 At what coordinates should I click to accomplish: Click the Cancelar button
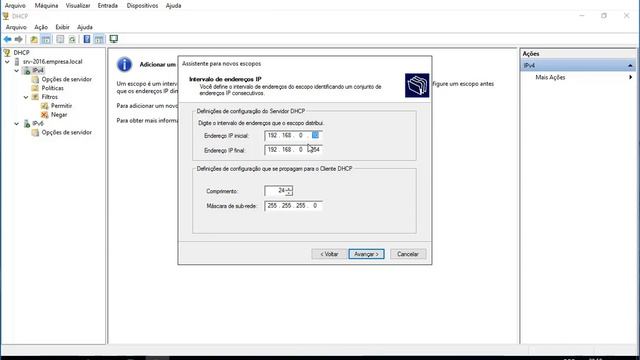[408, 254]
